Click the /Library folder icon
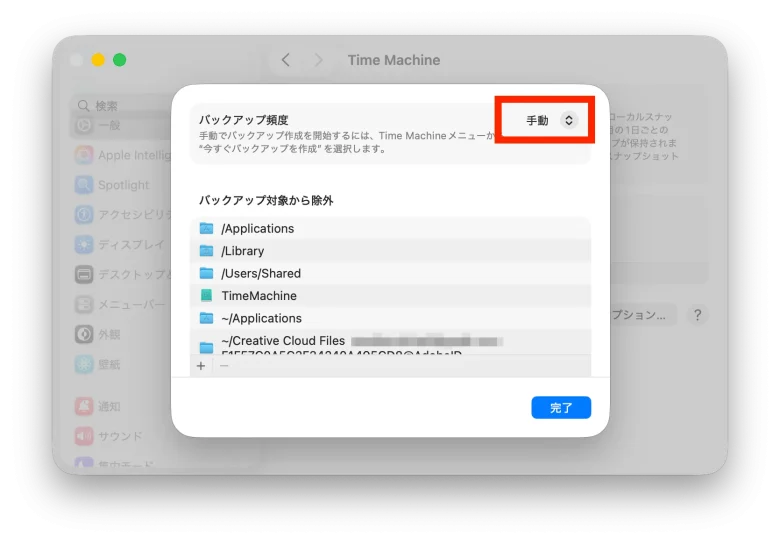The height and width of the screenshot is (544, 780). (x=206, y=251)
